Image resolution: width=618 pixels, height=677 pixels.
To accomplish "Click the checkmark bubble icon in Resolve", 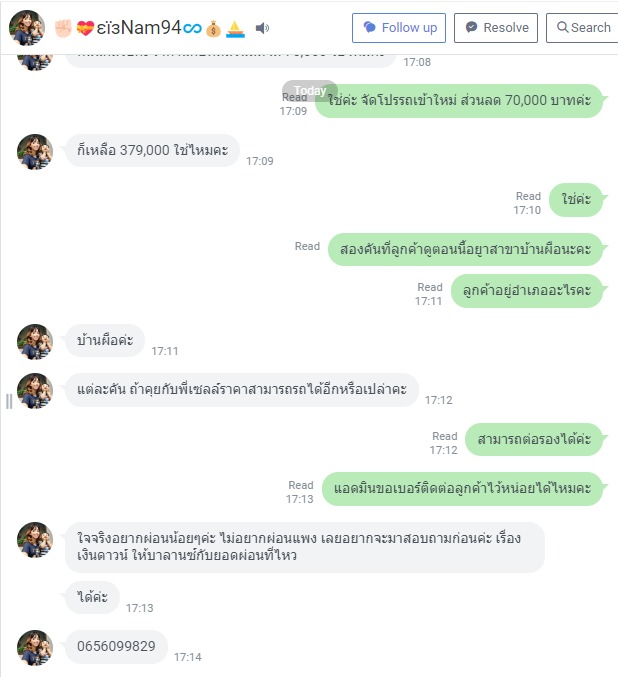I will (471, 27).
